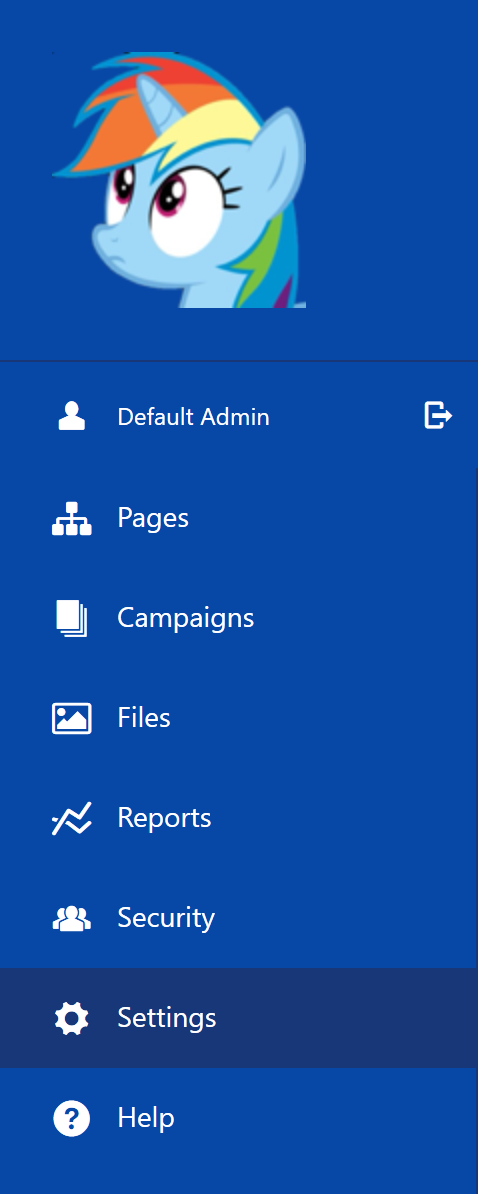
Task: Click the user profile icon
Action: point(72,417)
